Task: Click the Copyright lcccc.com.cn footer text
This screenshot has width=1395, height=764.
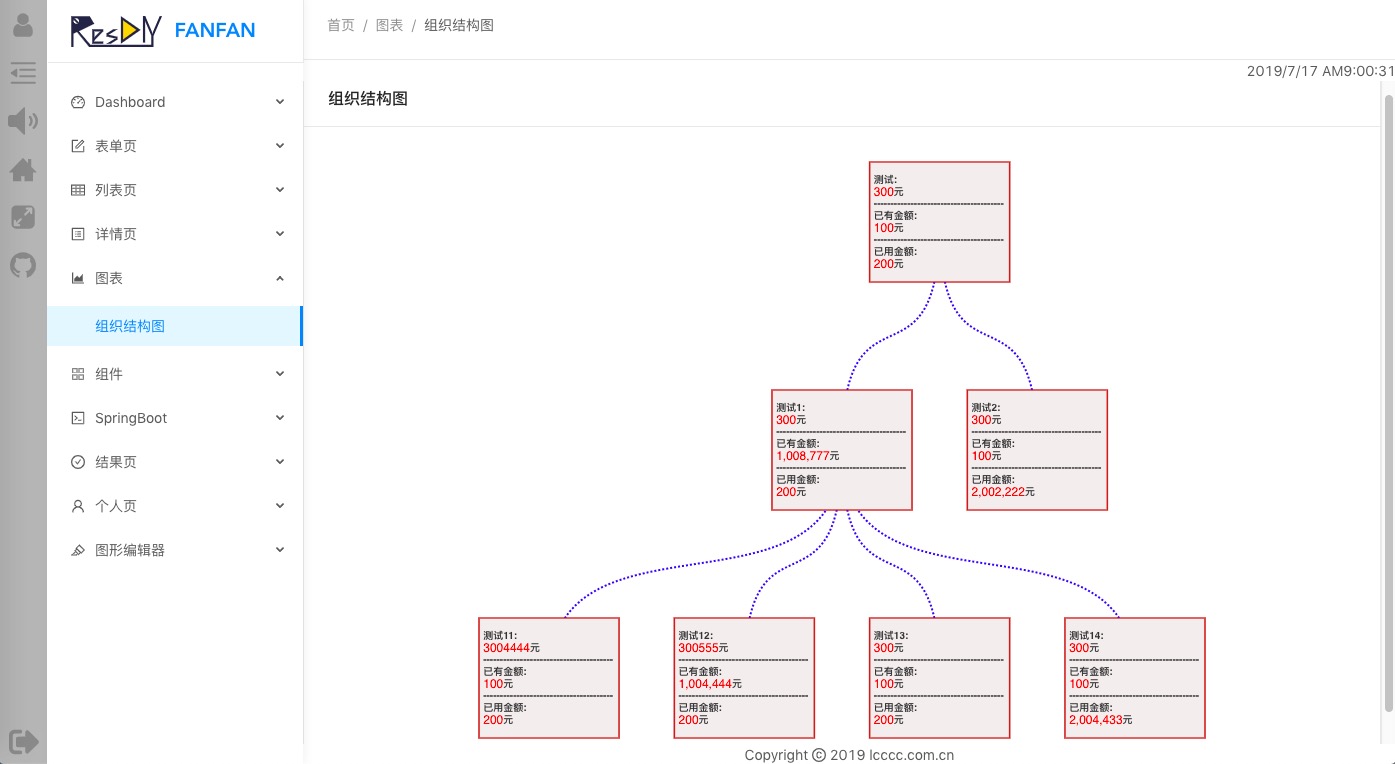Action: [849, 755]
